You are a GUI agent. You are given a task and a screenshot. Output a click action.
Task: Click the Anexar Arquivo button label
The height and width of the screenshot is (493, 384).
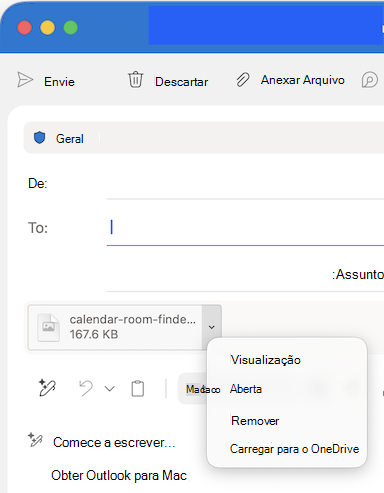[303, 80]
